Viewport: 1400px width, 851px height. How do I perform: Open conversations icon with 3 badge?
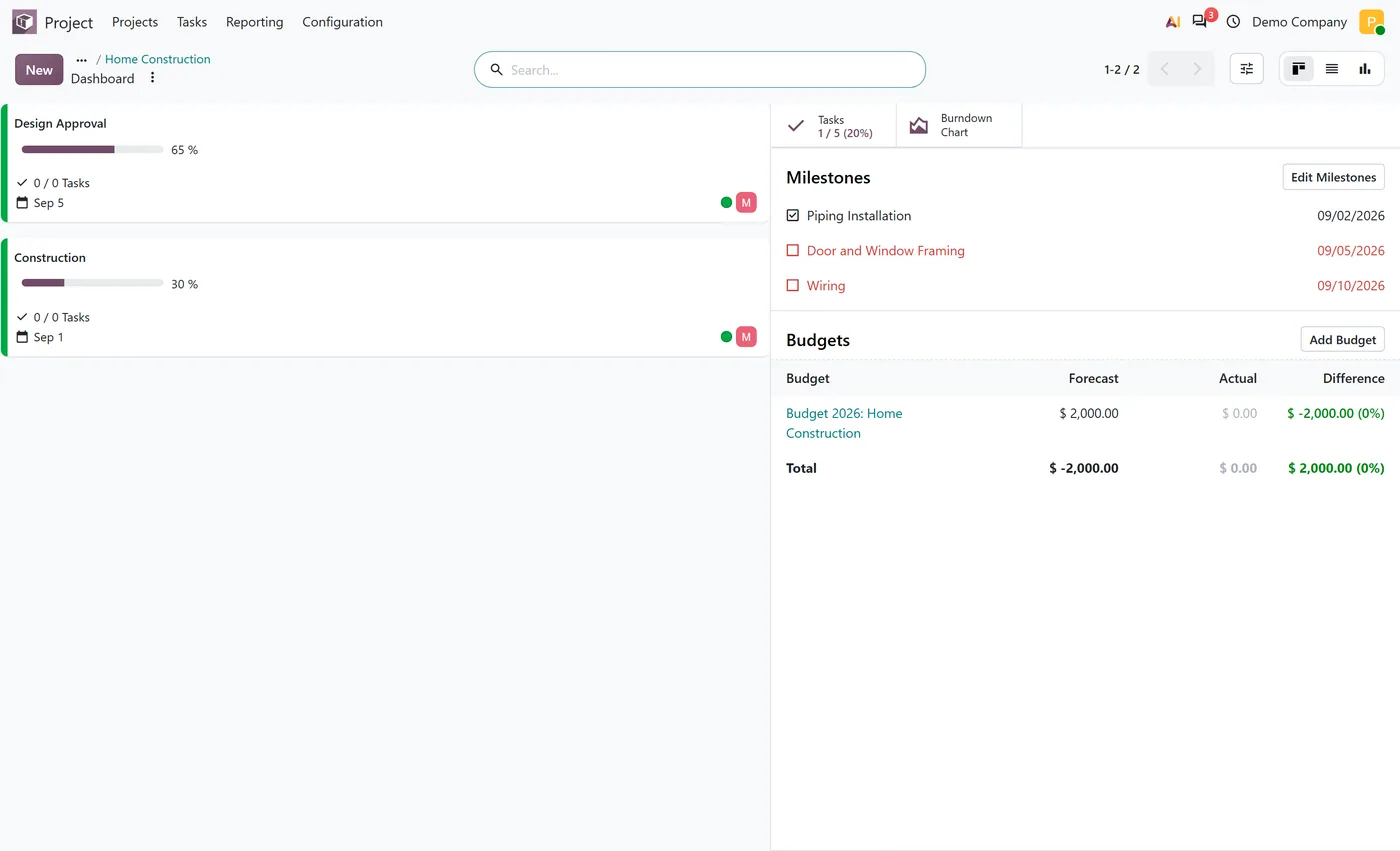coord(1200,22)
